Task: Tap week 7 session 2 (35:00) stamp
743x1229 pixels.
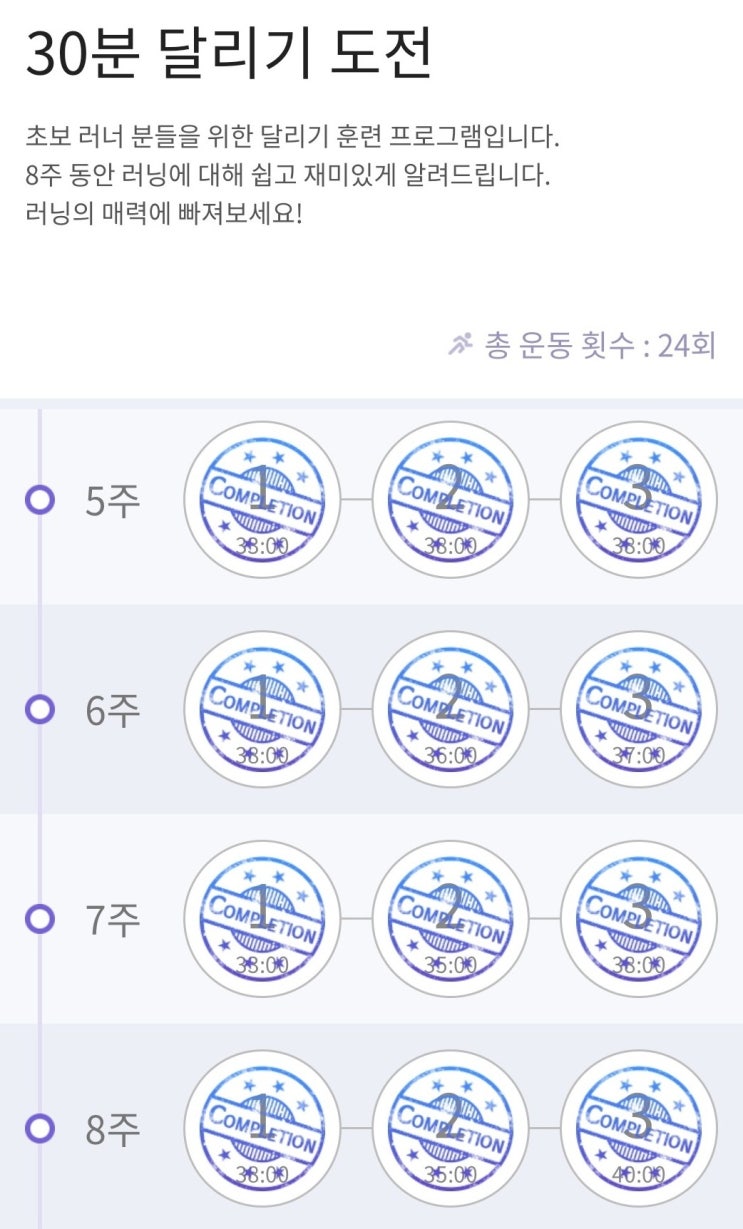Action: pyautogui.click(x=450, y=918)
